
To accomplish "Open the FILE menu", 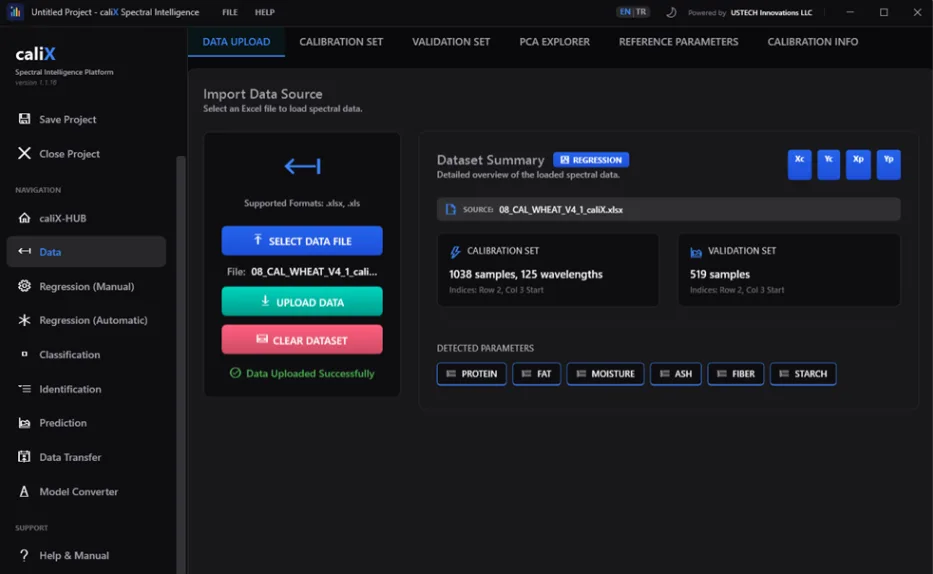I will coord(230,12).
